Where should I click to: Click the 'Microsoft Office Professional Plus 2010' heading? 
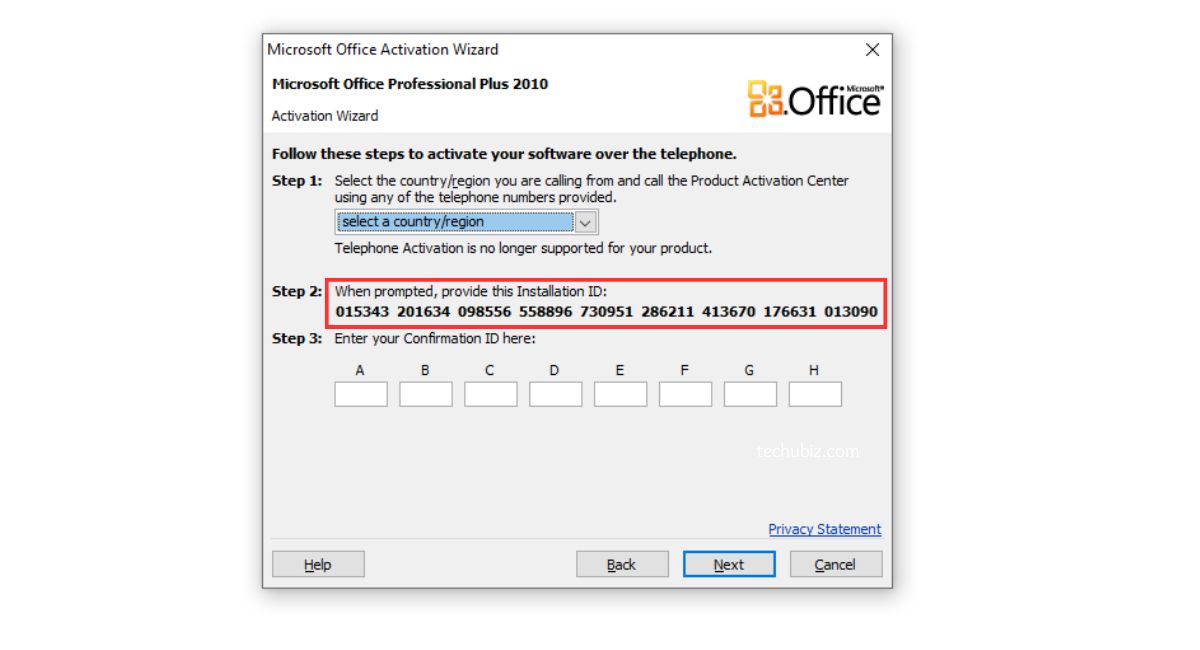[410, 84]
